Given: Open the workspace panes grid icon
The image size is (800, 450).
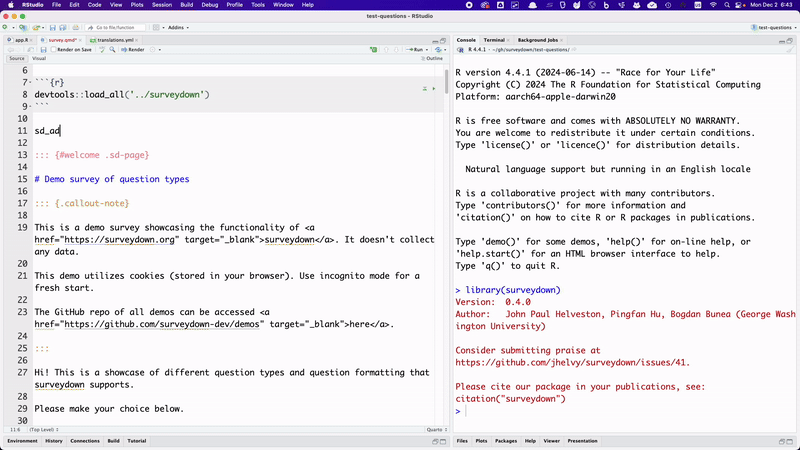Looking at the screenshot, I should pos(156,28).
